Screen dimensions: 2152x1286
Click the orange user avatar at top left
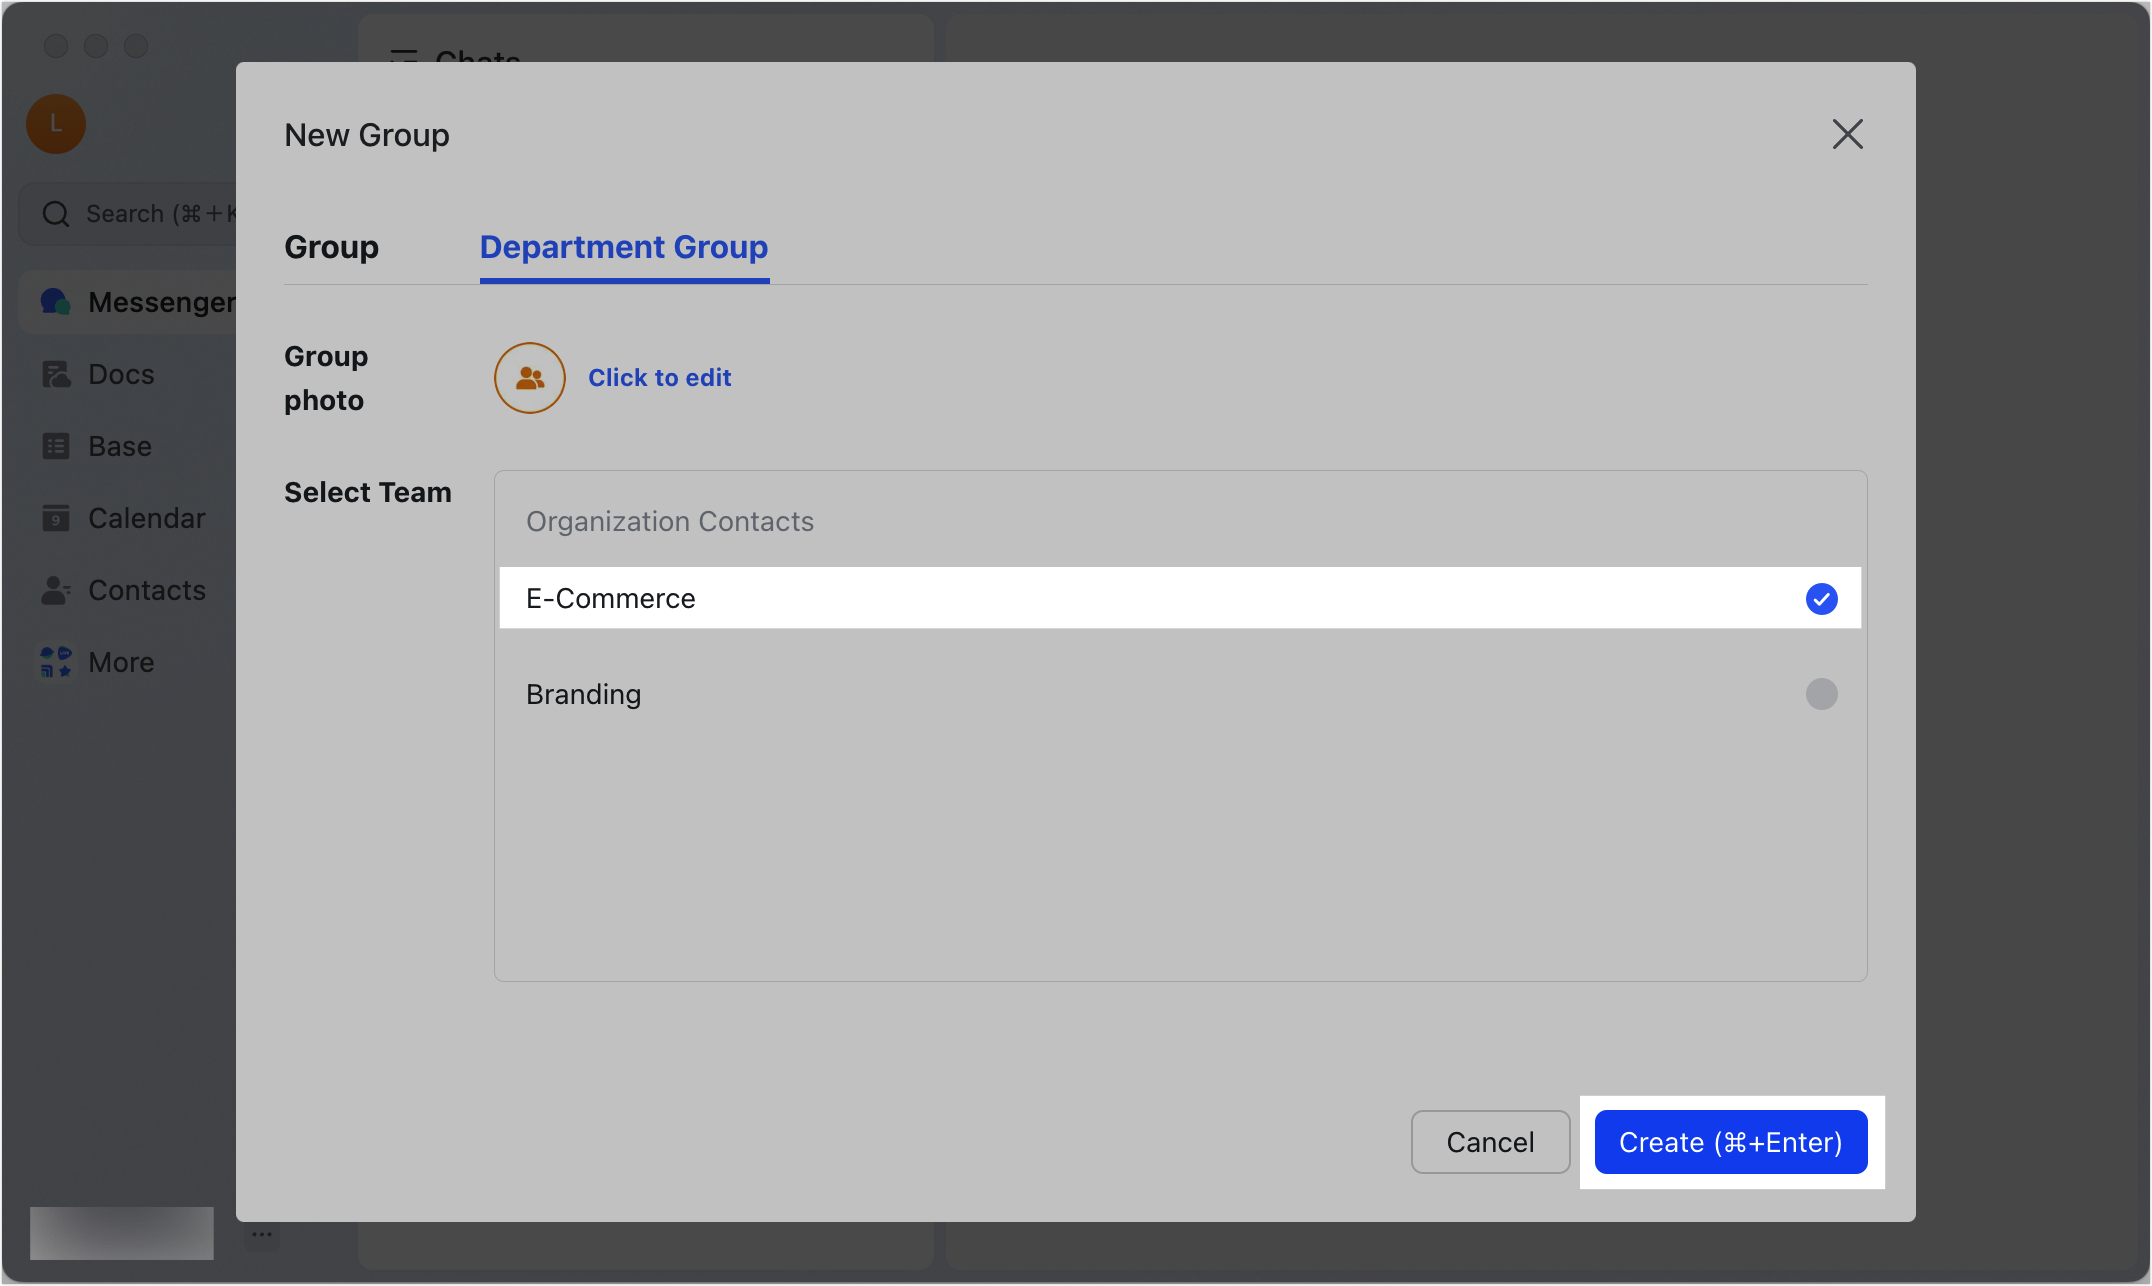click(x=55, y=123)
